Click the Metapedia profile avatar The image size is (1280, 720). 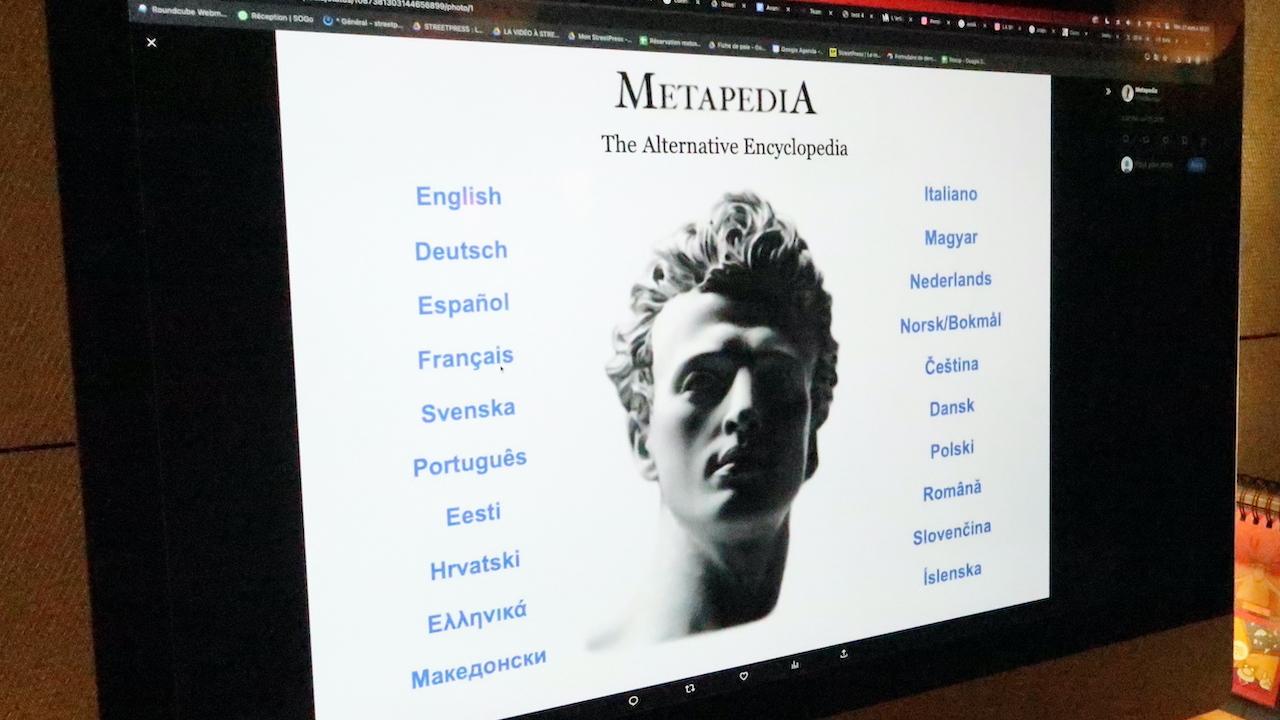point(1127,93)
